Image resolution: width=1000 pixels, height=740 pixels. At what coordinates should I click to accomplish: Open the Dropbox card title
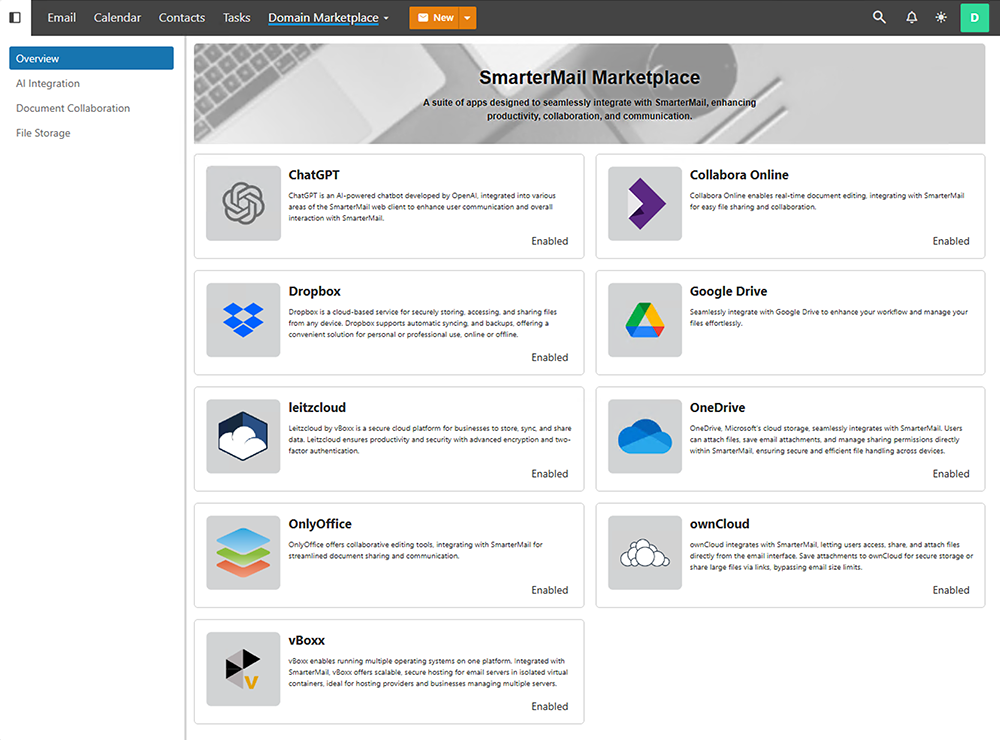click(314, 291)
